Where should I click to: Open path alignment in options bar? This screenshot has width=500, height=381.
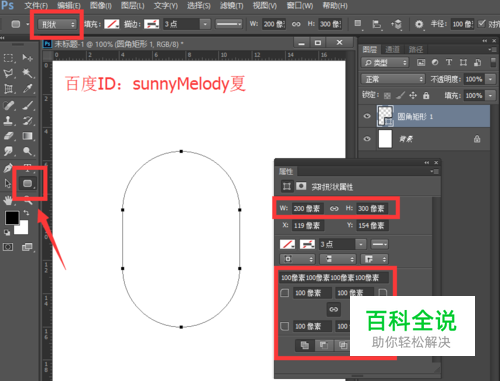click(377, 24)
